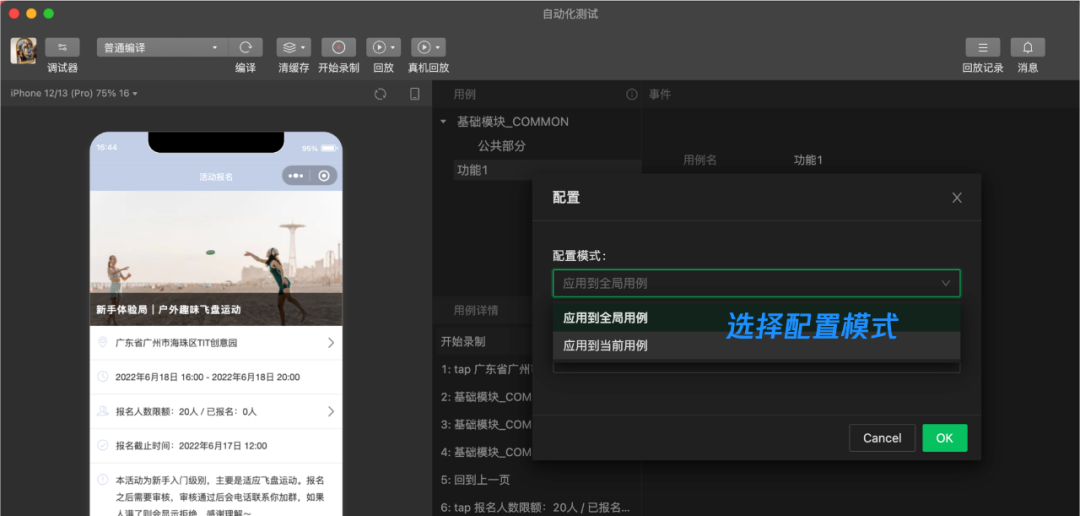Open the 回放记录 playback records list icon
Screen dimensions: 1080x516
[x=983, y=47]
